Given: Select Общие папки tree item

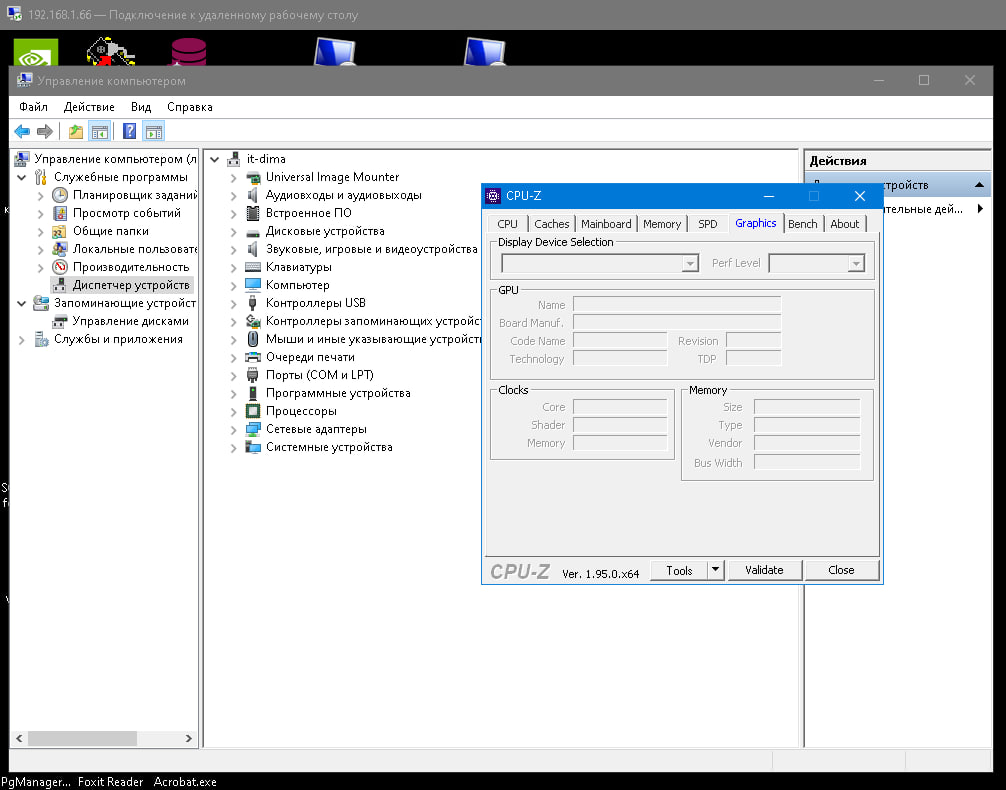Looking at the screenshot, I should coord(110,231).
